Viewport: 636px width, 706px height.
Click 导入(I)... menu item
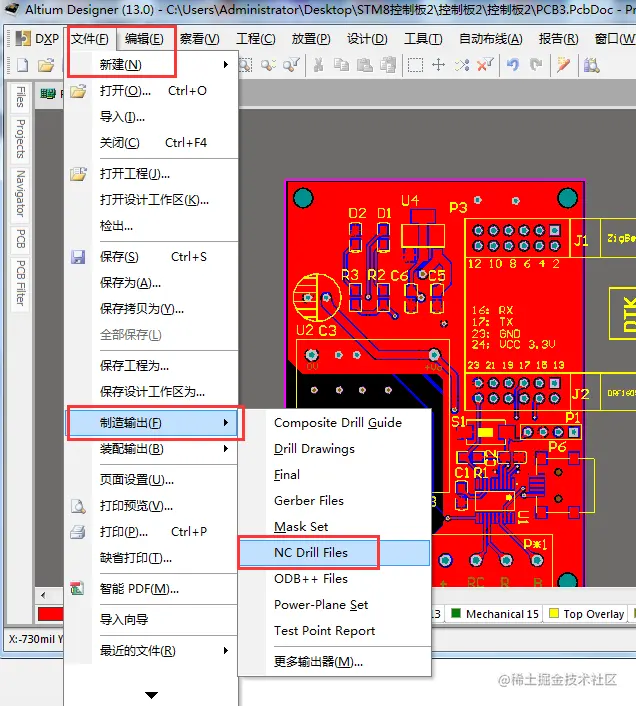(x=152, y=117)
